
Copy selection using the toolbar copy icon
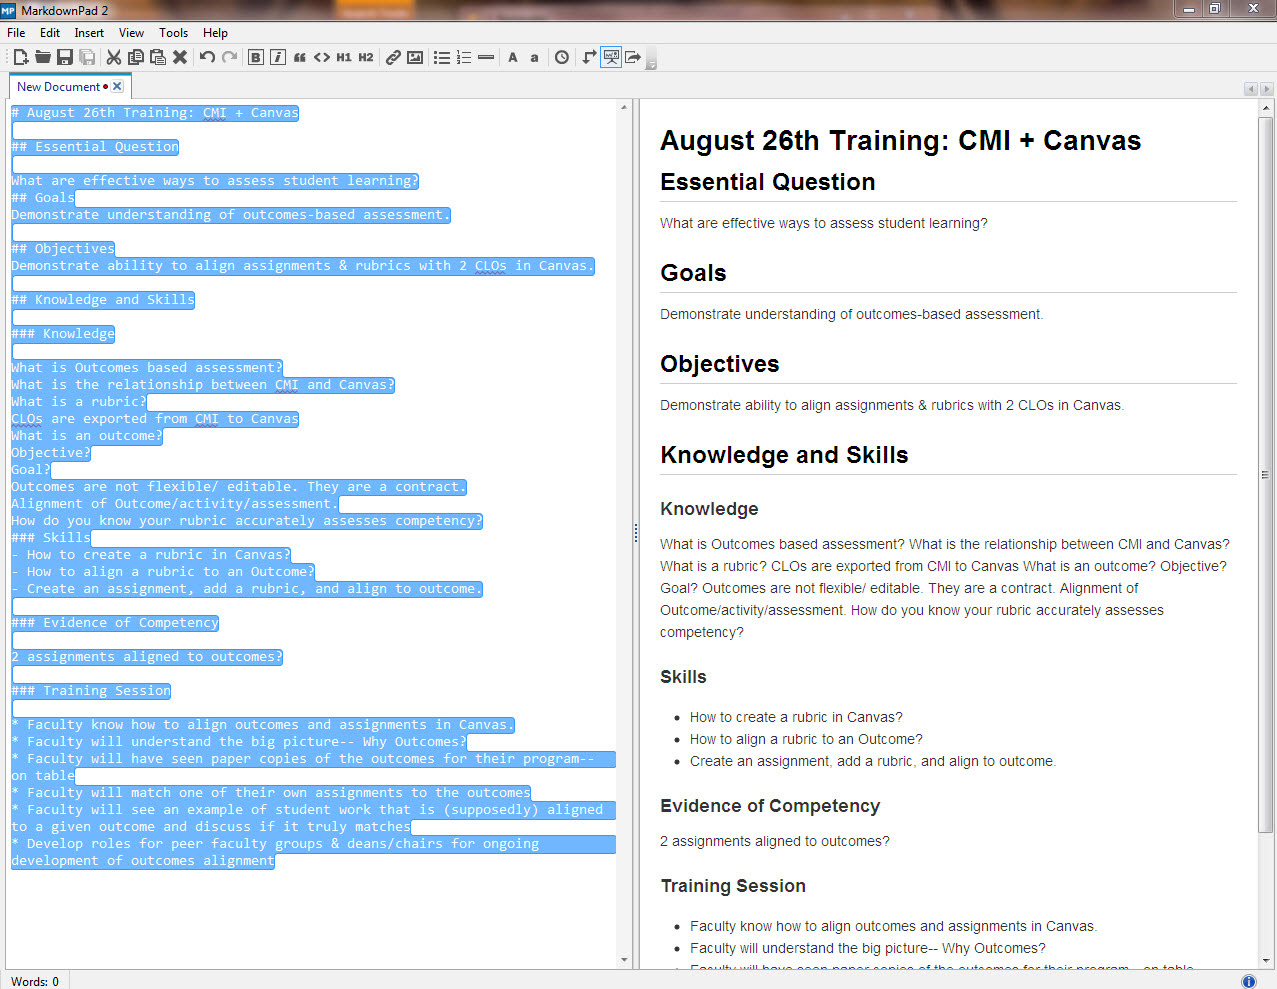tap(135, 57)
